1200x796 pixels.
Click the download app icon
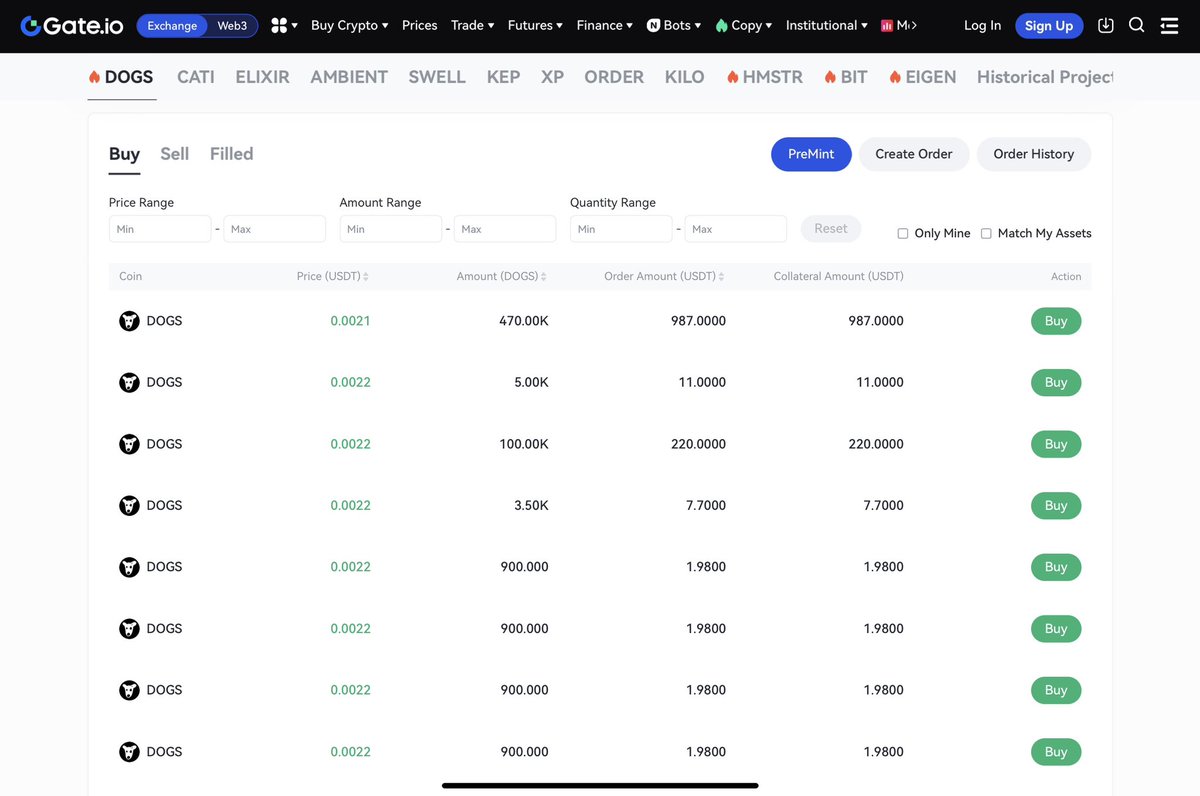tap(1105, 26)
